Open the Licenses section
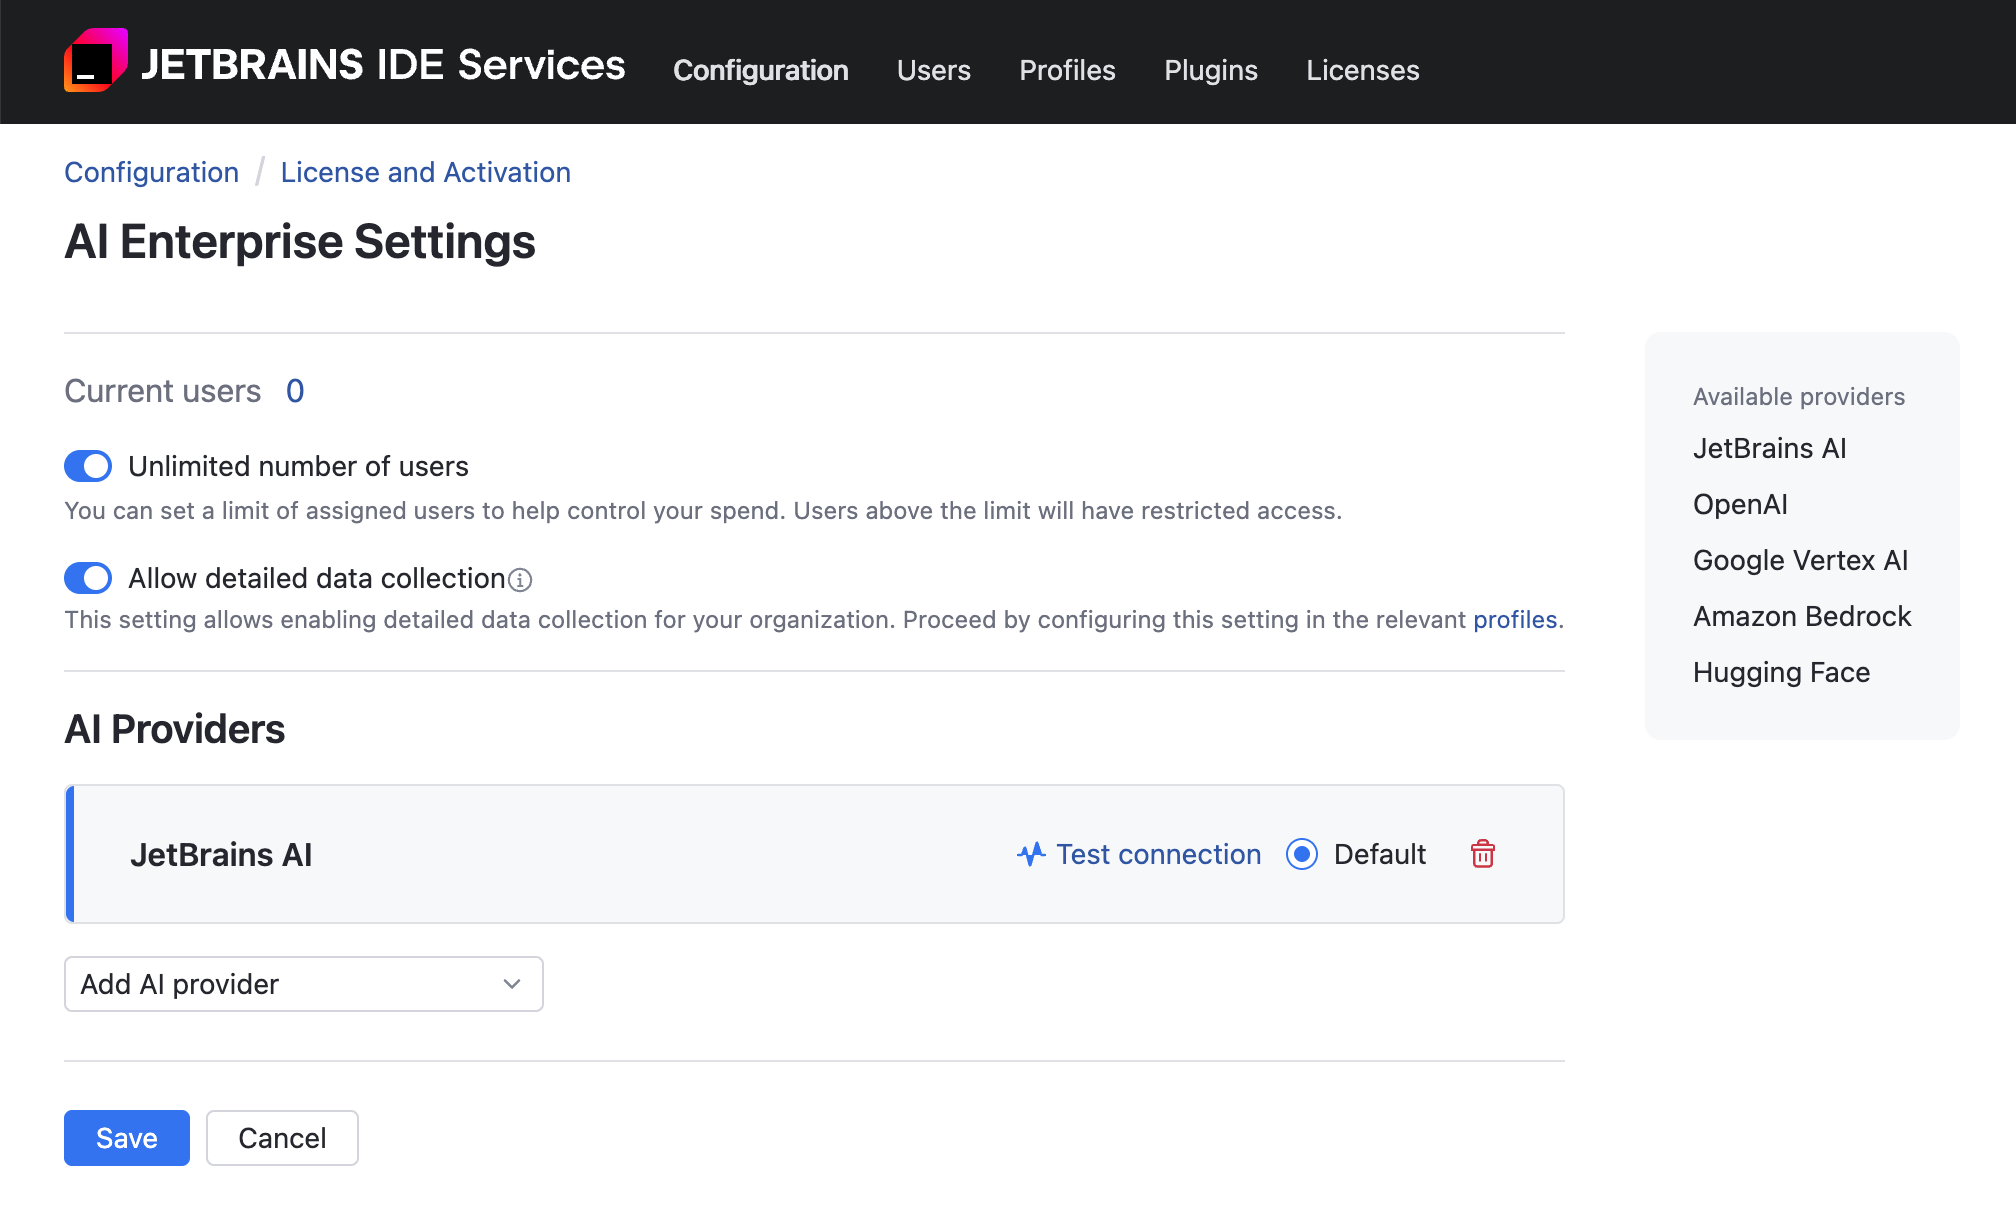 tap(1362, 70)
